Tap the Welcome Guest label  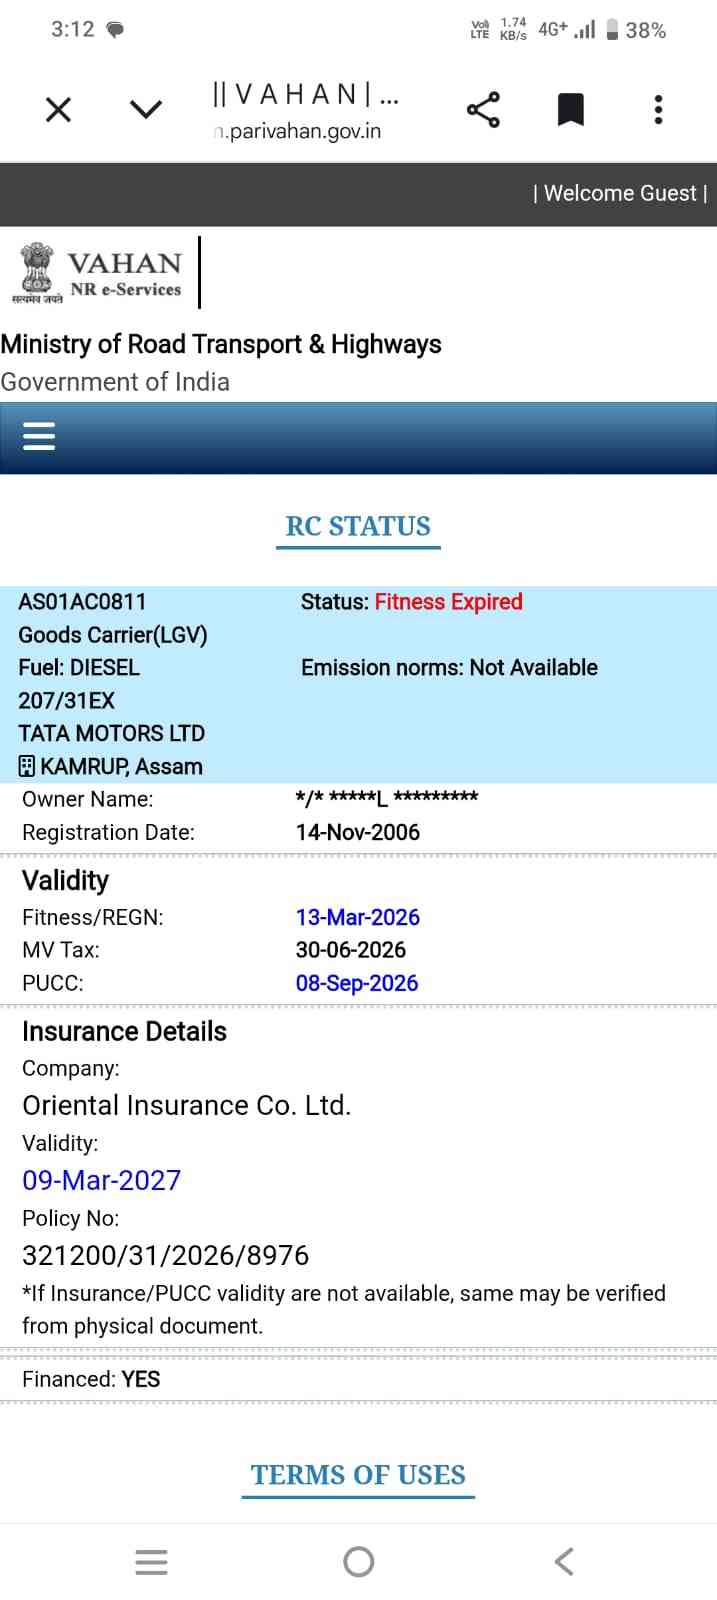[x=620, y=193]
